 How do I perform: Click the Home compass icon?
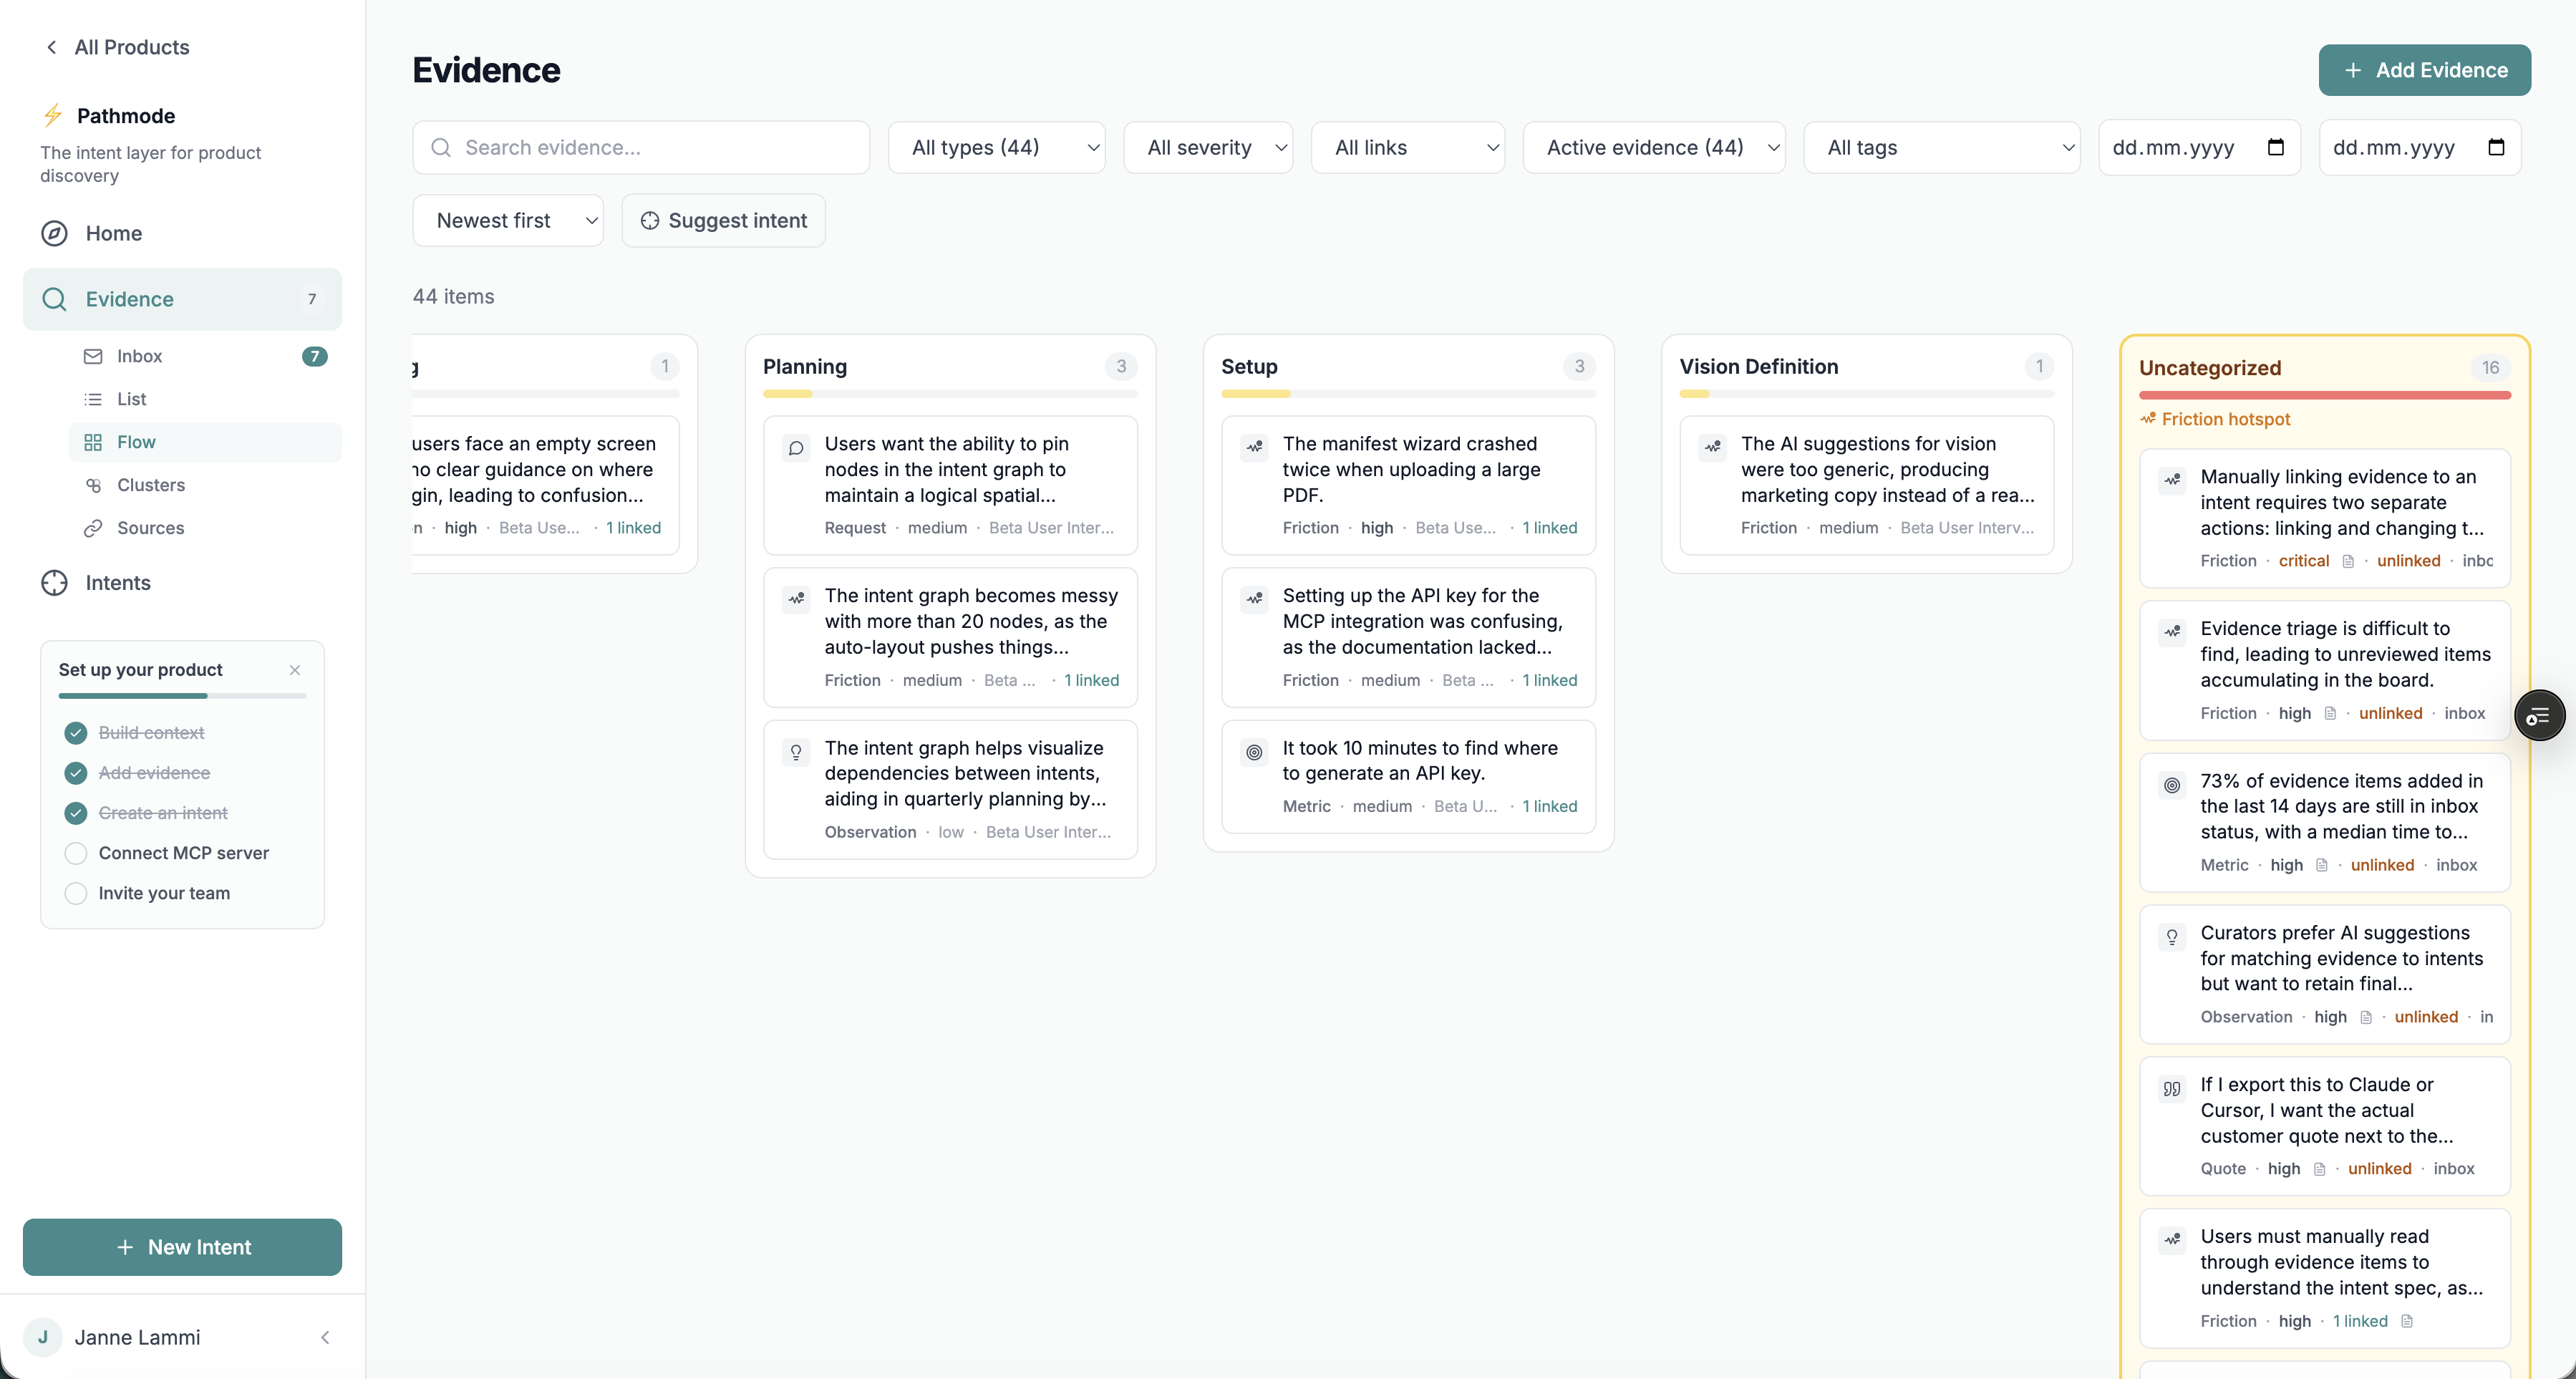tap(54, 233)
